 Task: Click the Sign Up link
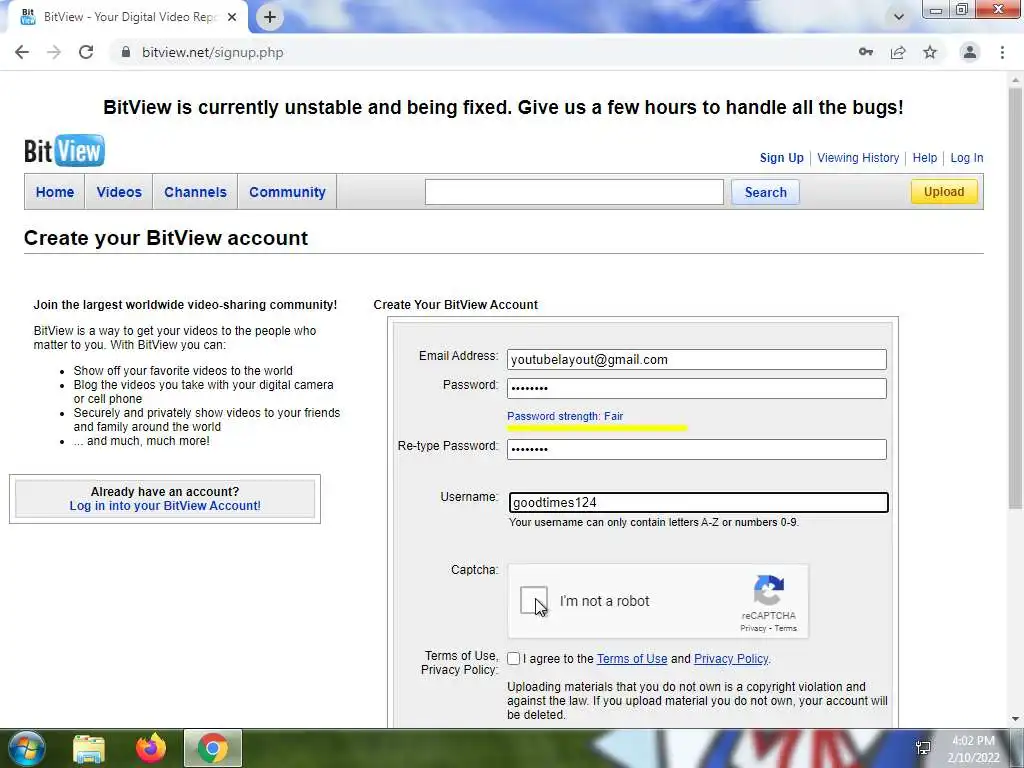pyautogui.click(x=782, y=157)
